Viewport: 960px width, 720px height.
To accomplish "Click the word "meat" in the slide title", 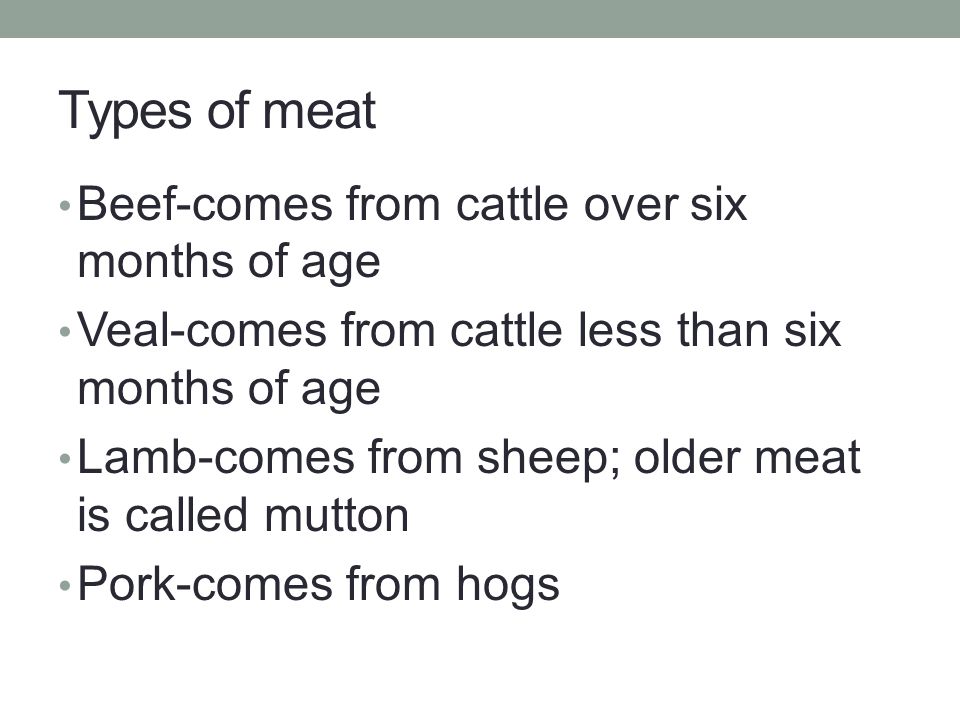I will click(319, 111).
